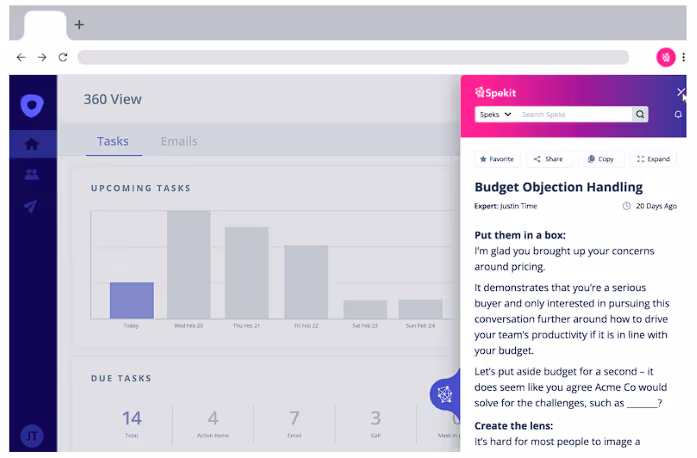Click the Spekit logo in panel header
The height and width of the screenshot is (458, 697).
pyautogui.click(x=496, y=92)
